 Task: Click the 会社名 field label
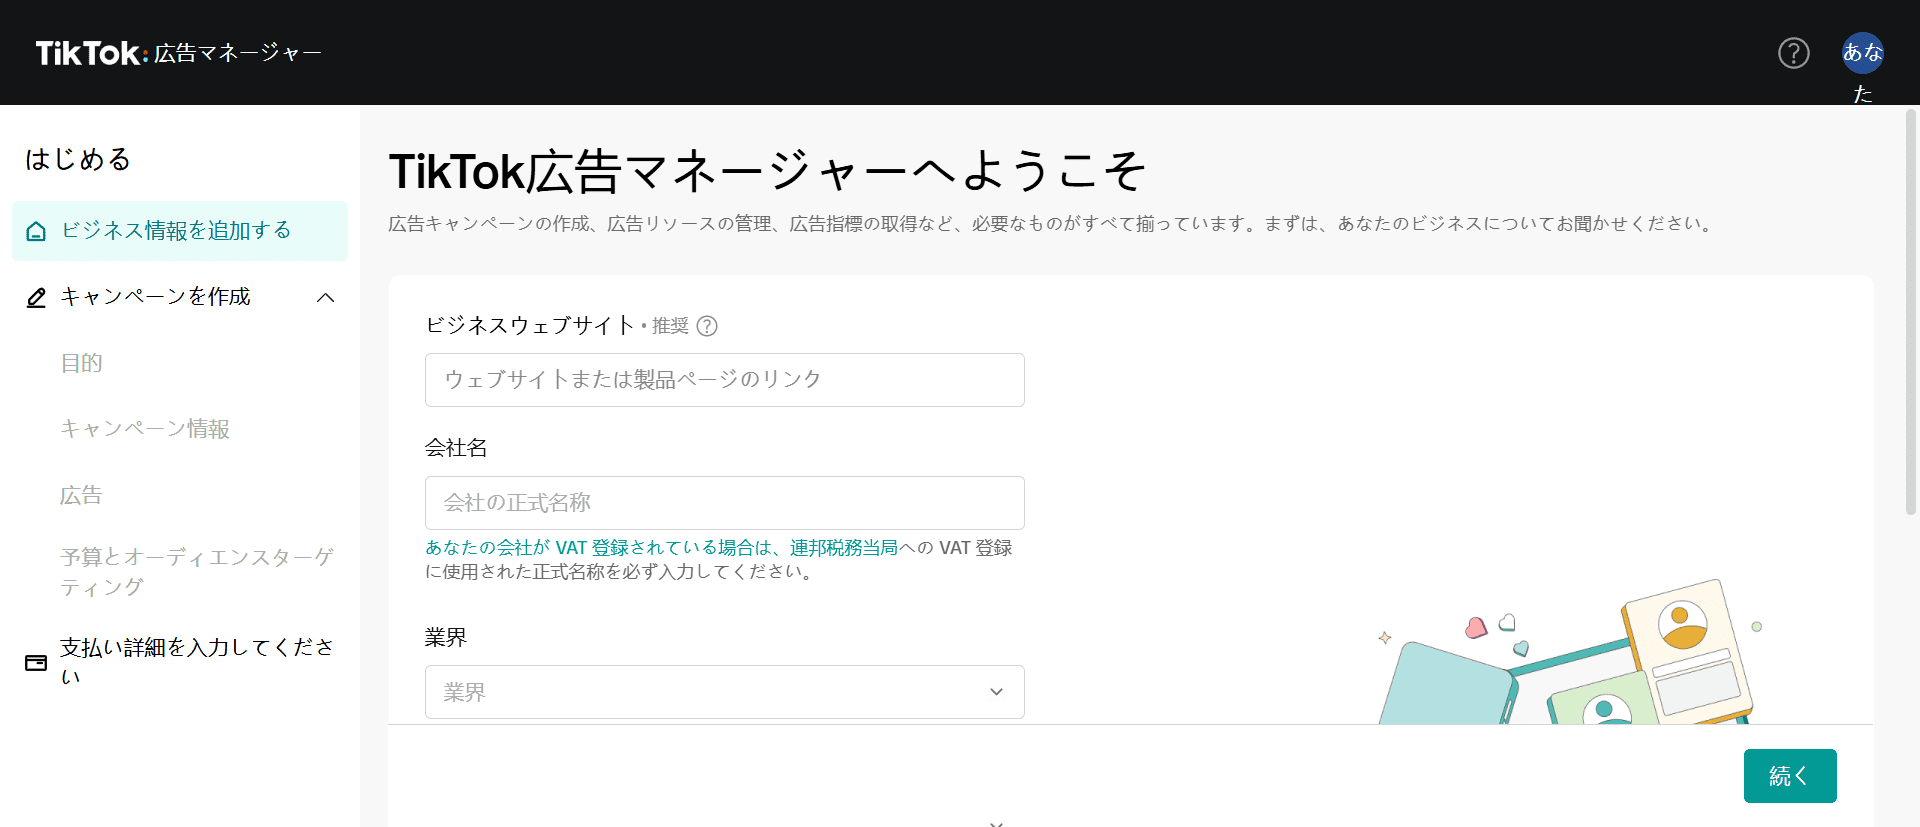(x=456, y=448)
